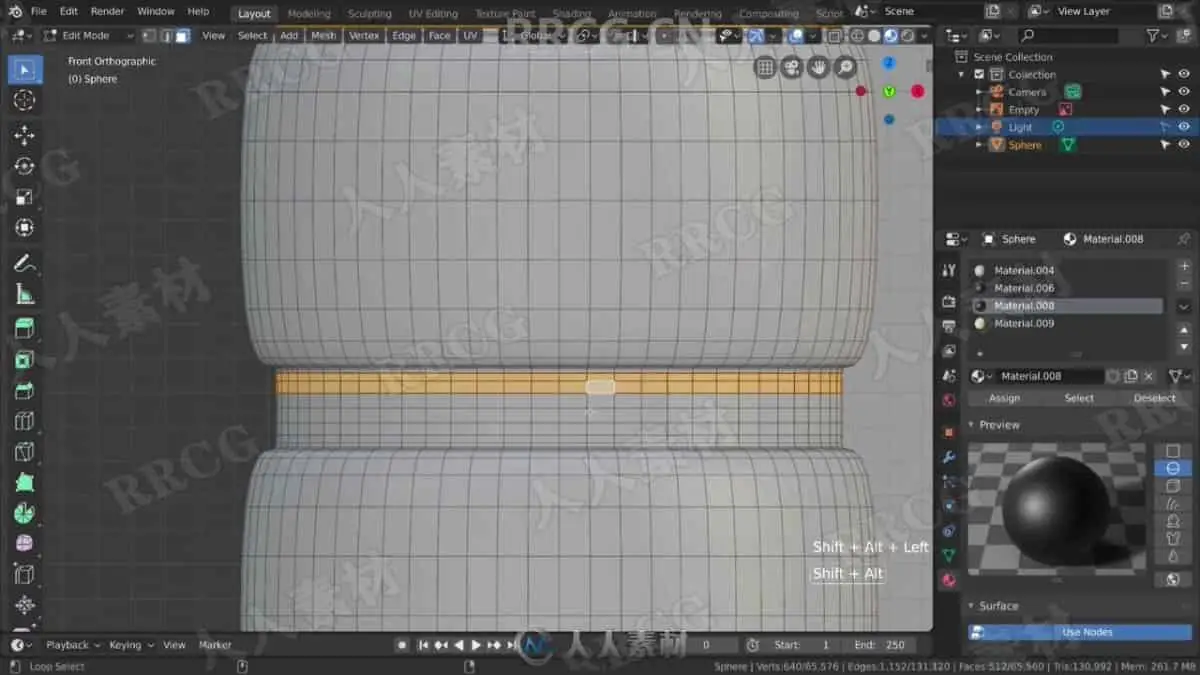Screen dimensions: 1200x675
Task: Collapse the Collection tree item
Action: tap(963, 74)
